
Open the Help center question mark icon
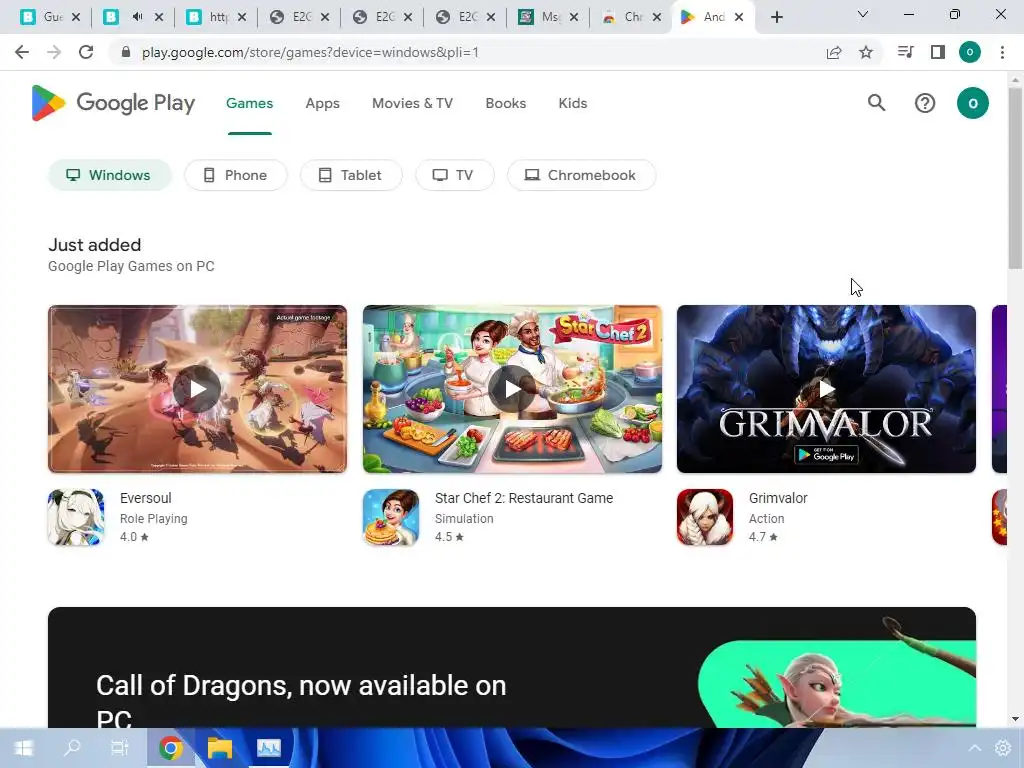click(925, 103)
